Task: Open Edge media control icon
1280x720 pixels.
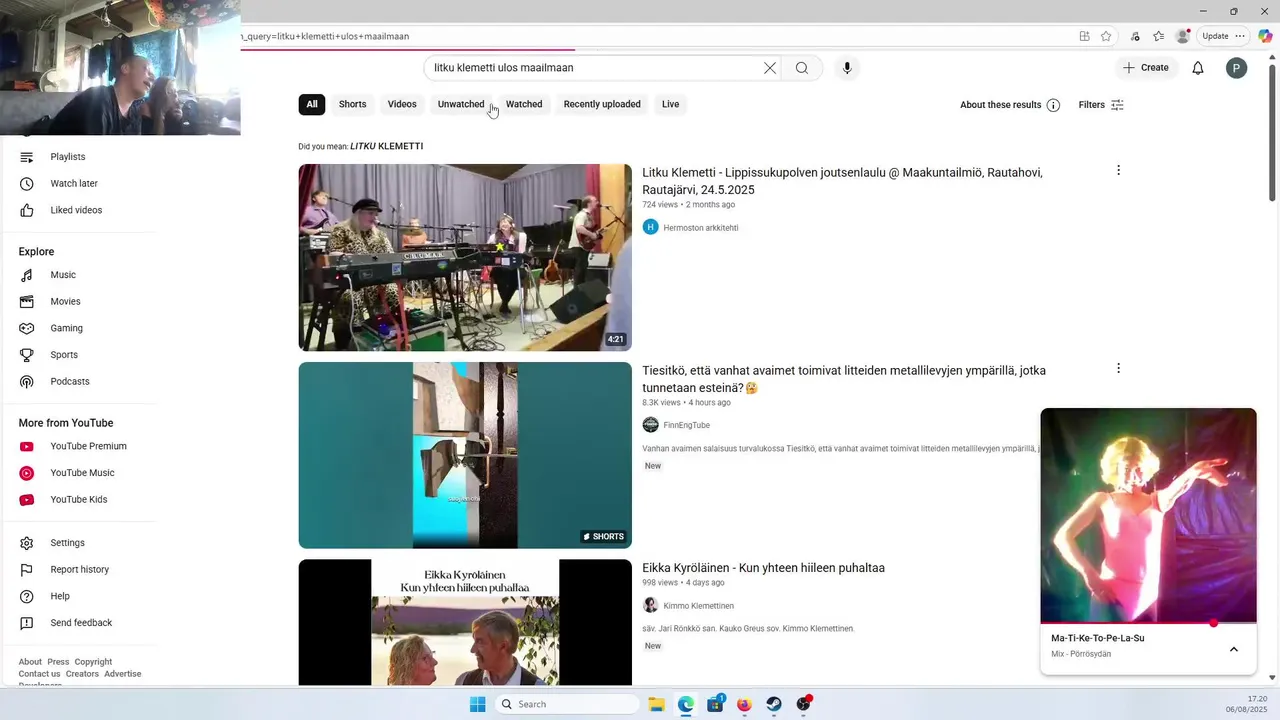Action: [x=1135, y=36]
